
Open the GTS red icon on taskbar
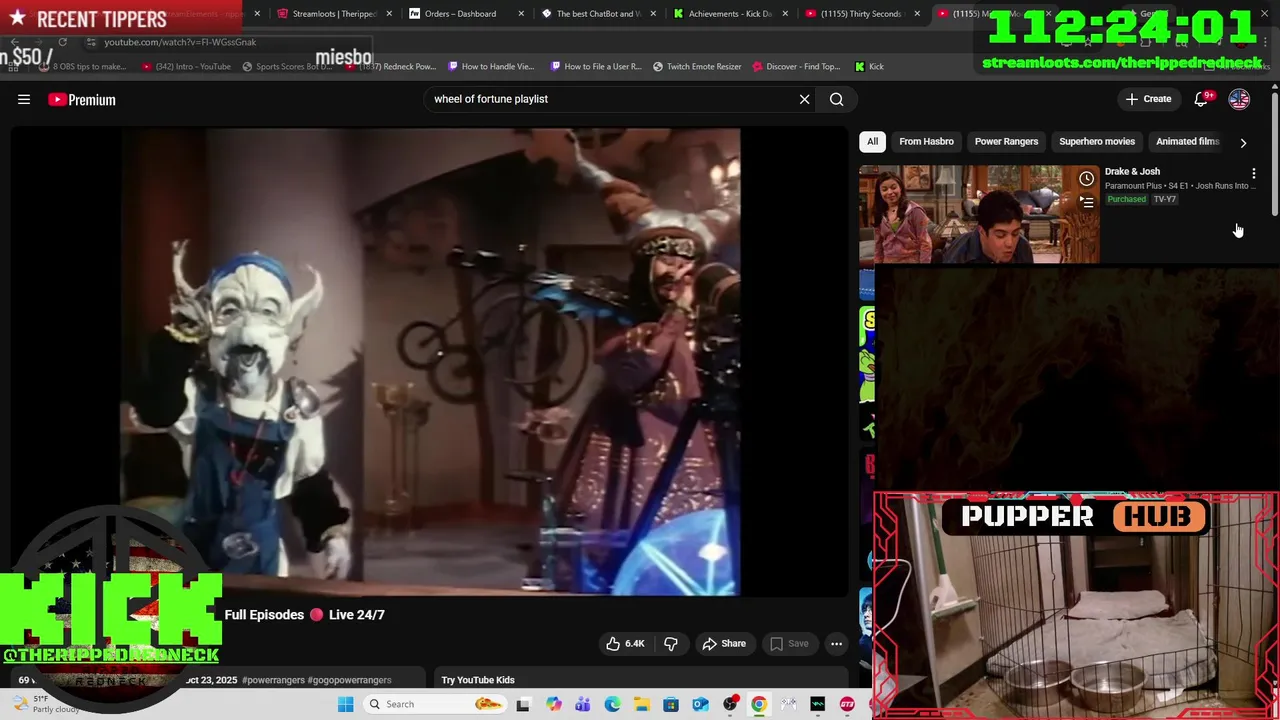(x=847, y=704)
